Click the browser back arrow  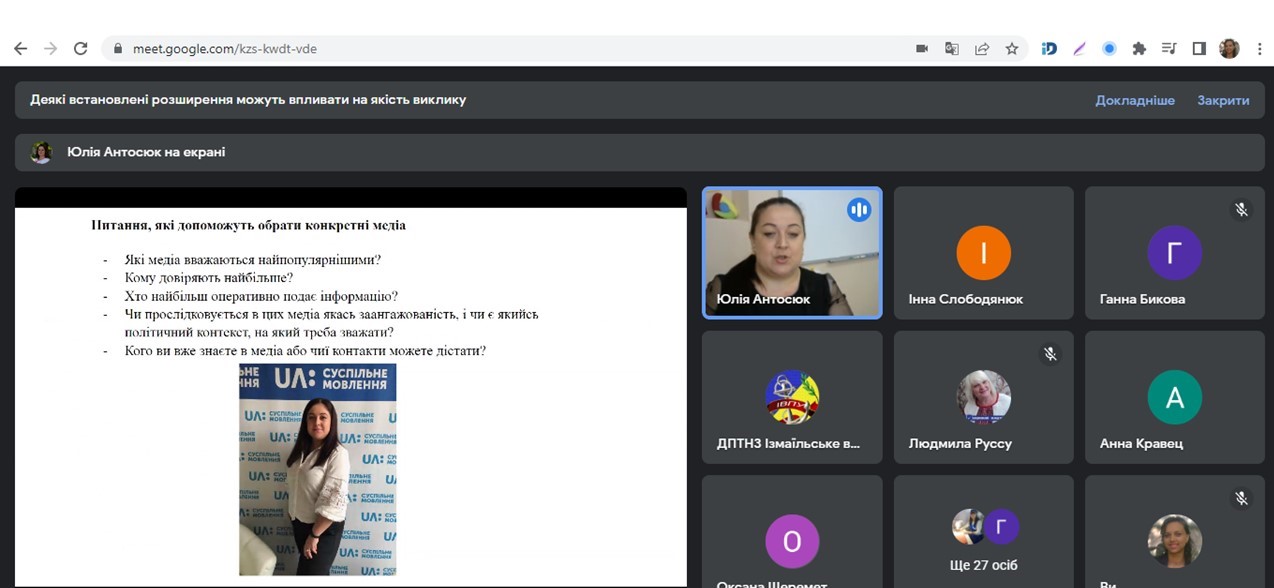click(20, 48)
